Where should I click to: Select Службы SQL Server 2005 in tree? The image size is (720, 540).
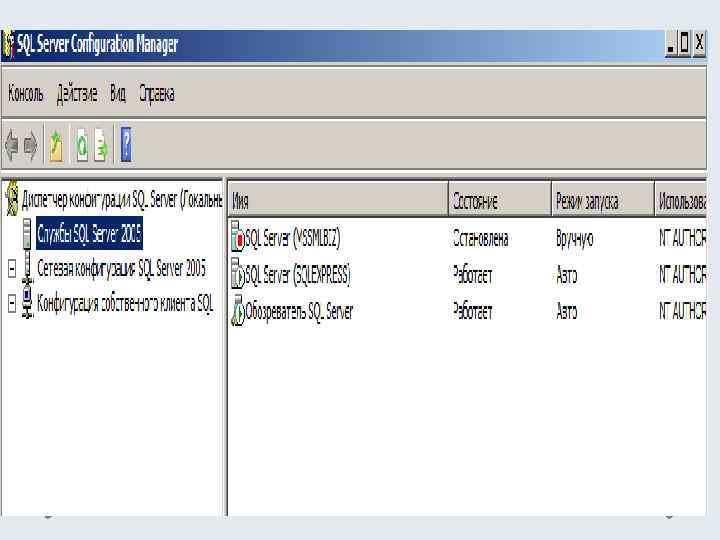(x=89, y=234)
